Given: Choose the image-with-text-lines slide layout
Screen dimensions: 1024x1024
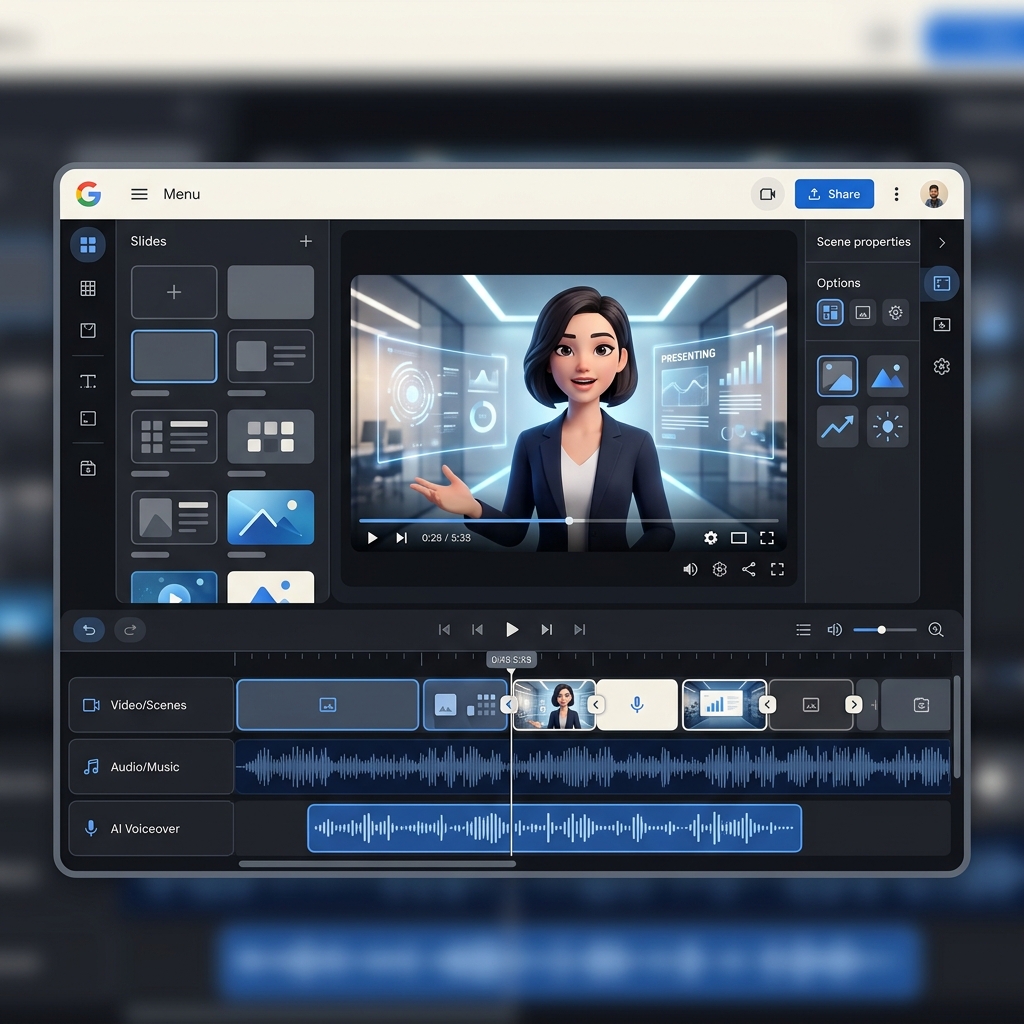Looking at the screenshot, I should click(270, 356).
